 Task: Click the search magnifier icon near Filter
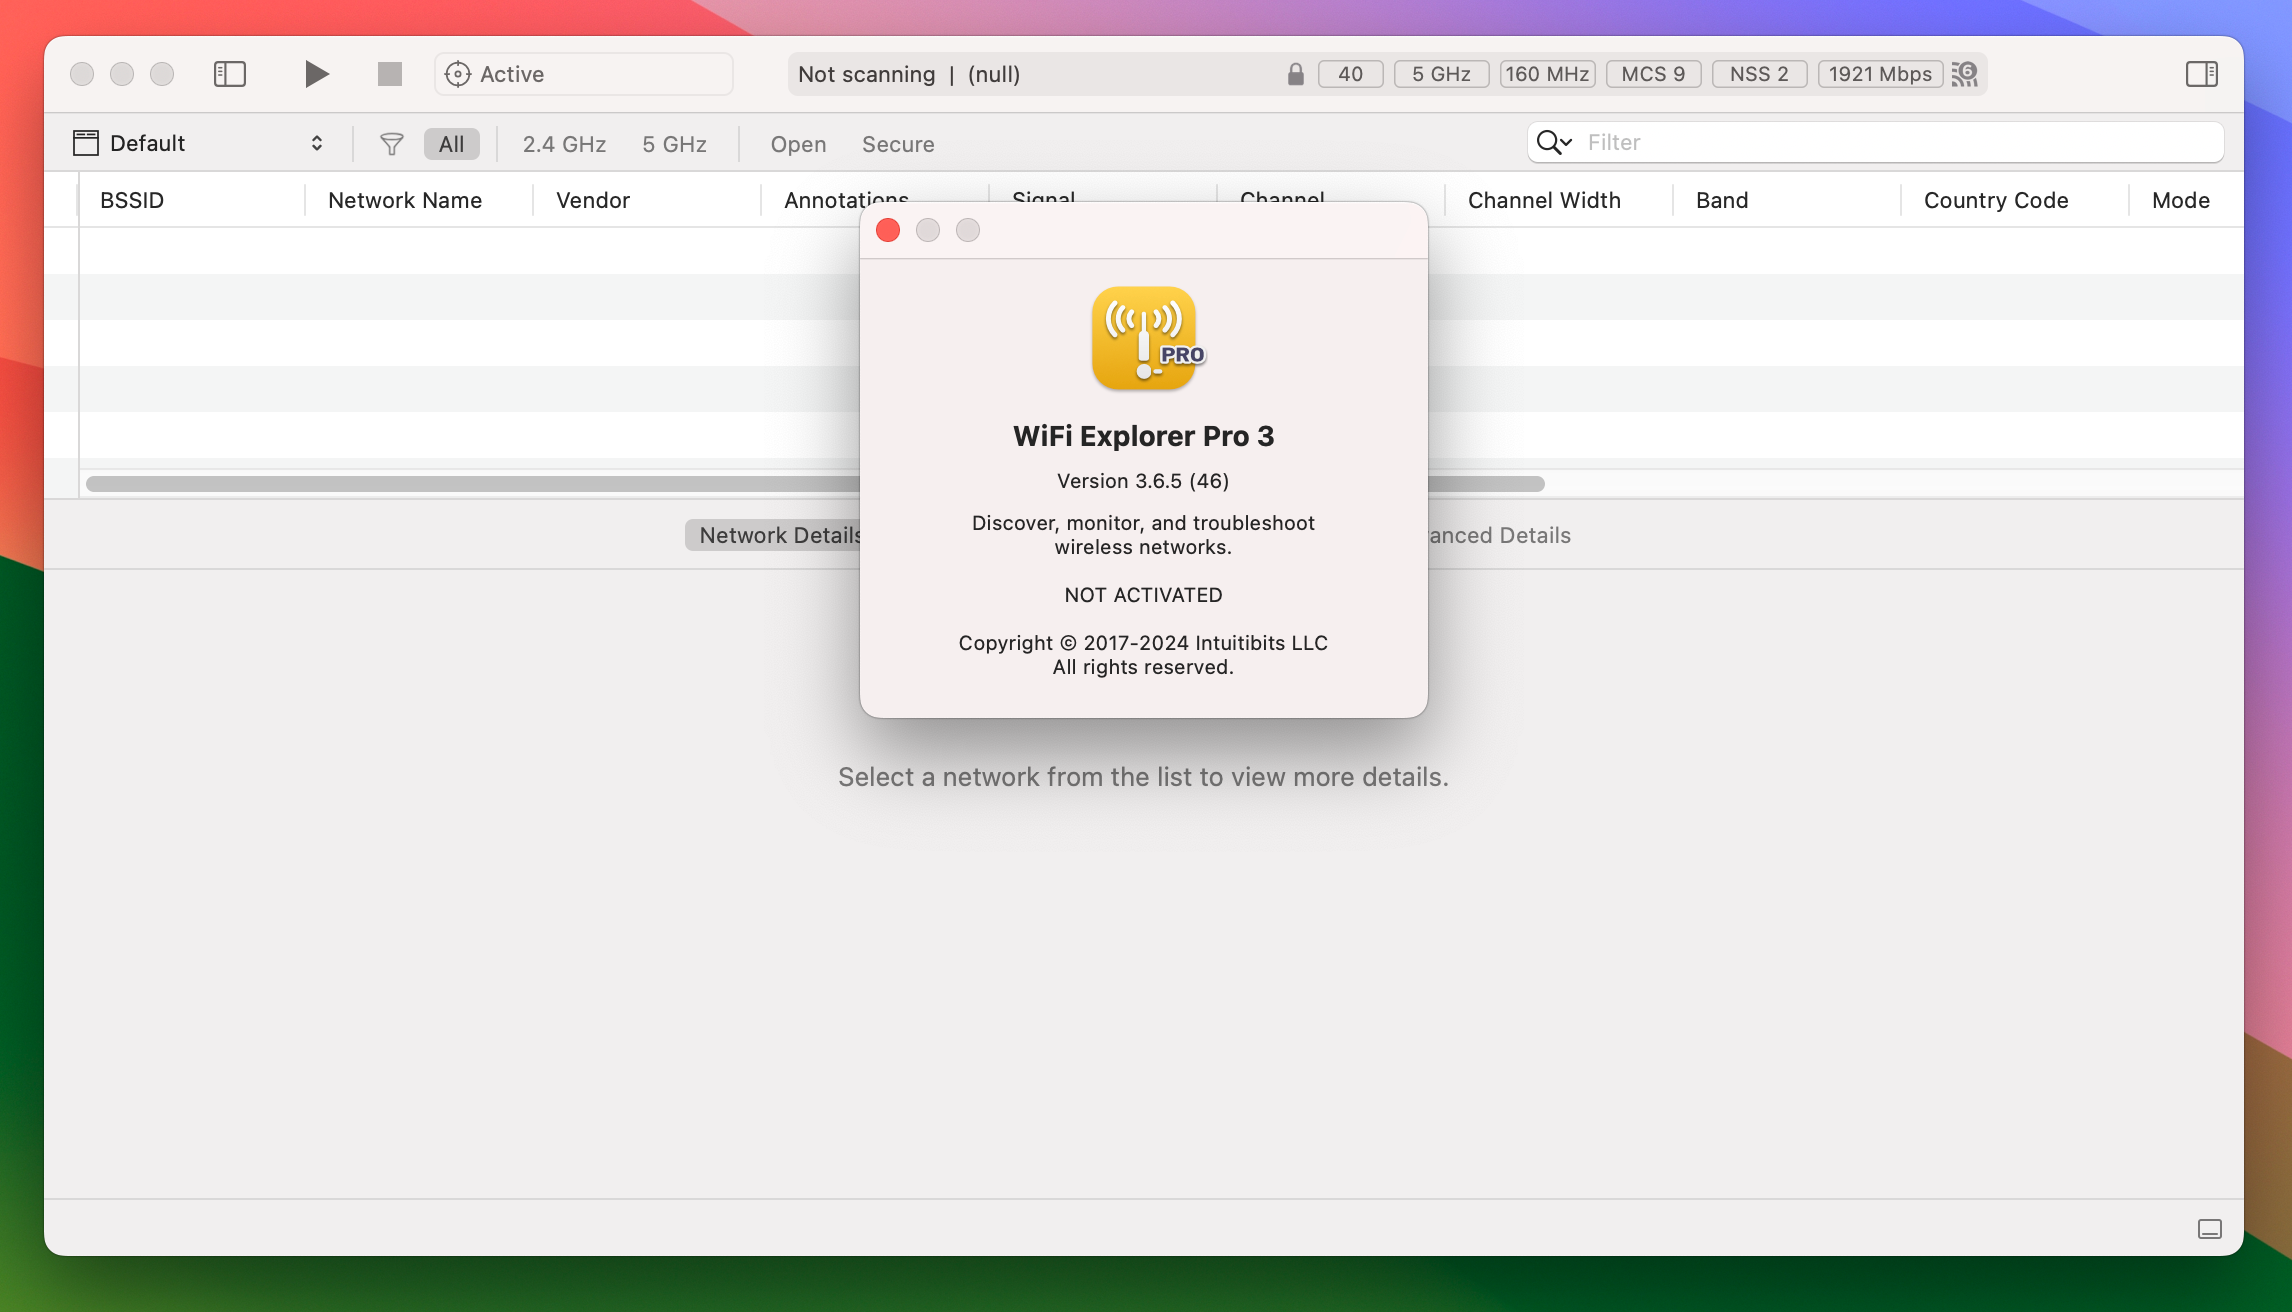click(x=1555, y=142)
